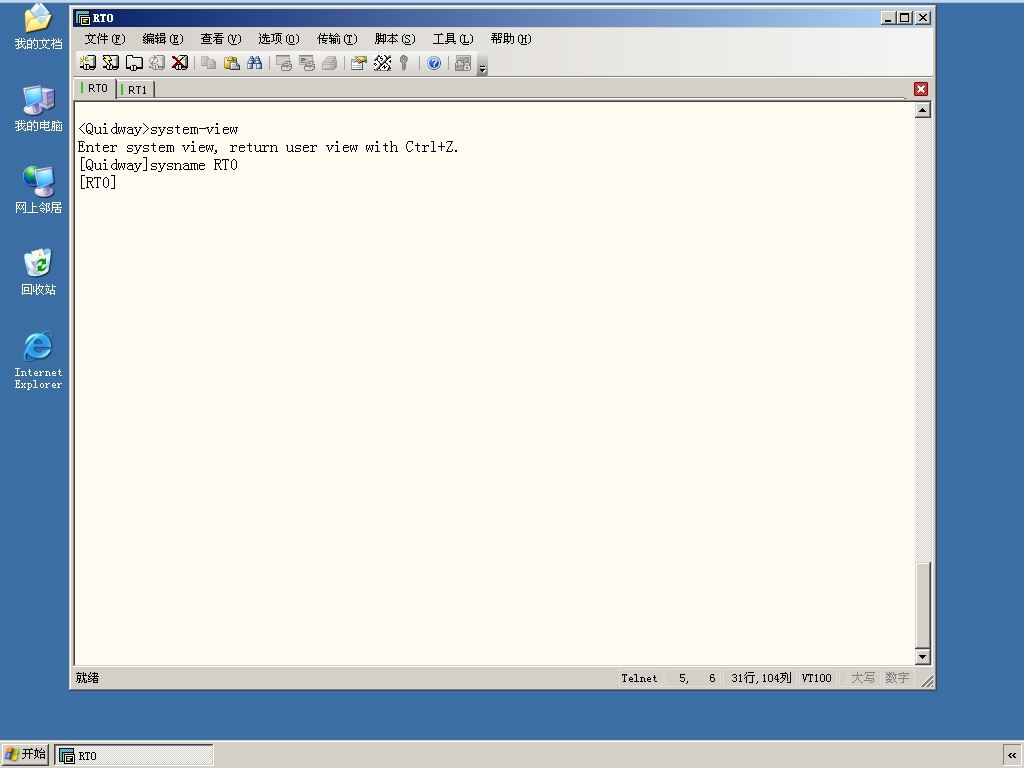Expand the system tray chevron

pyautogui.click(x=1012, y=755)
